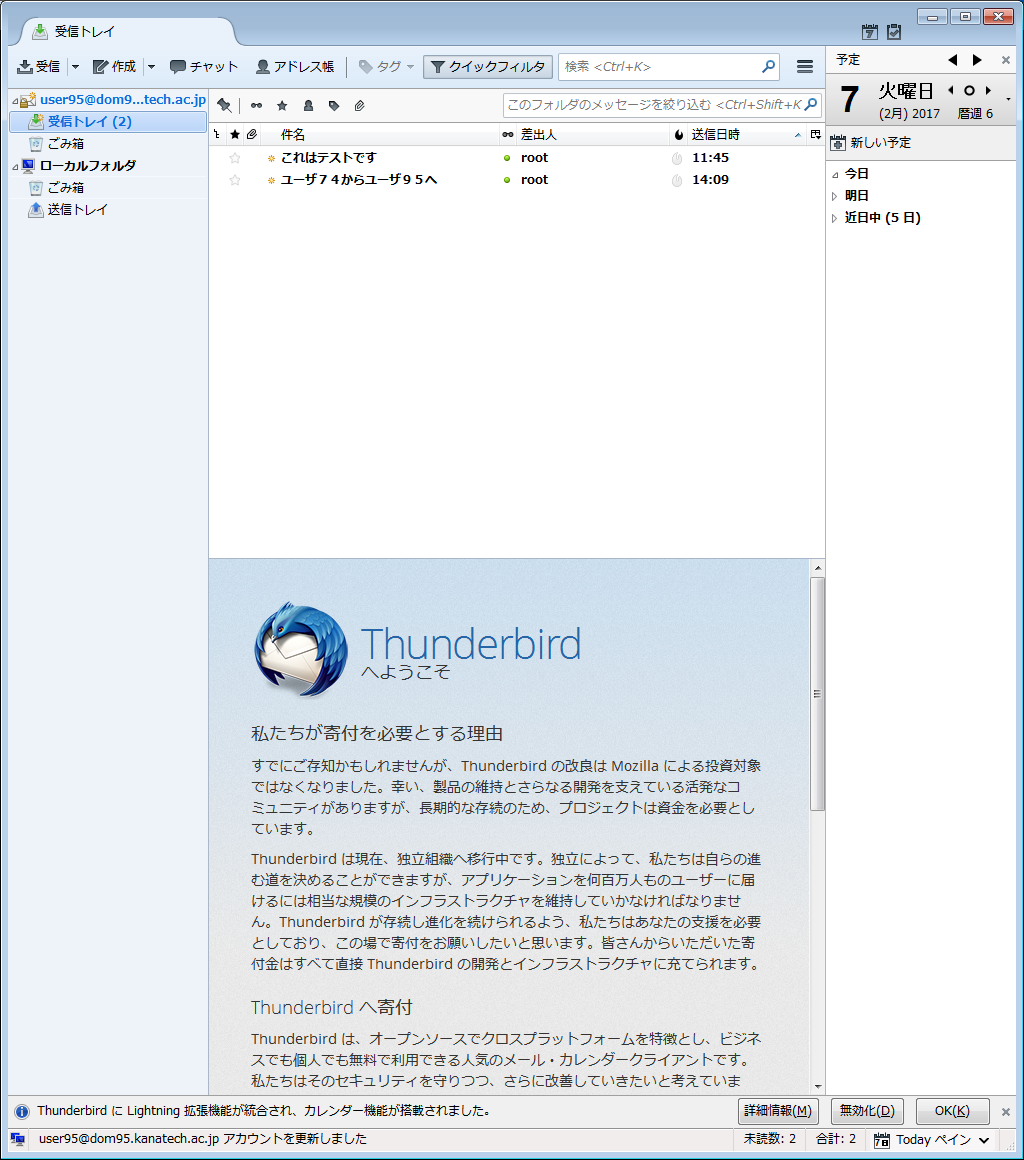Toggle the tagged messages filter
Image resolution: width=1024 pixels, height=1160 pixels.
coord(334,106)
